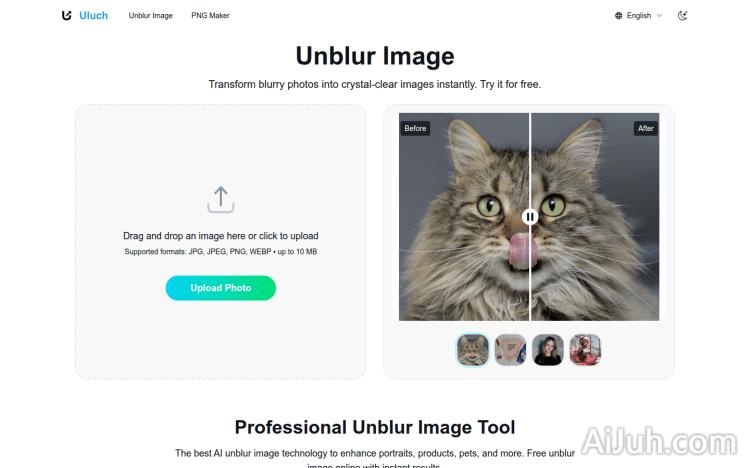The height and width of the screenshot is (468, 750).
Task: Click the supported formats text line
Action: click(x=221, y=252)
